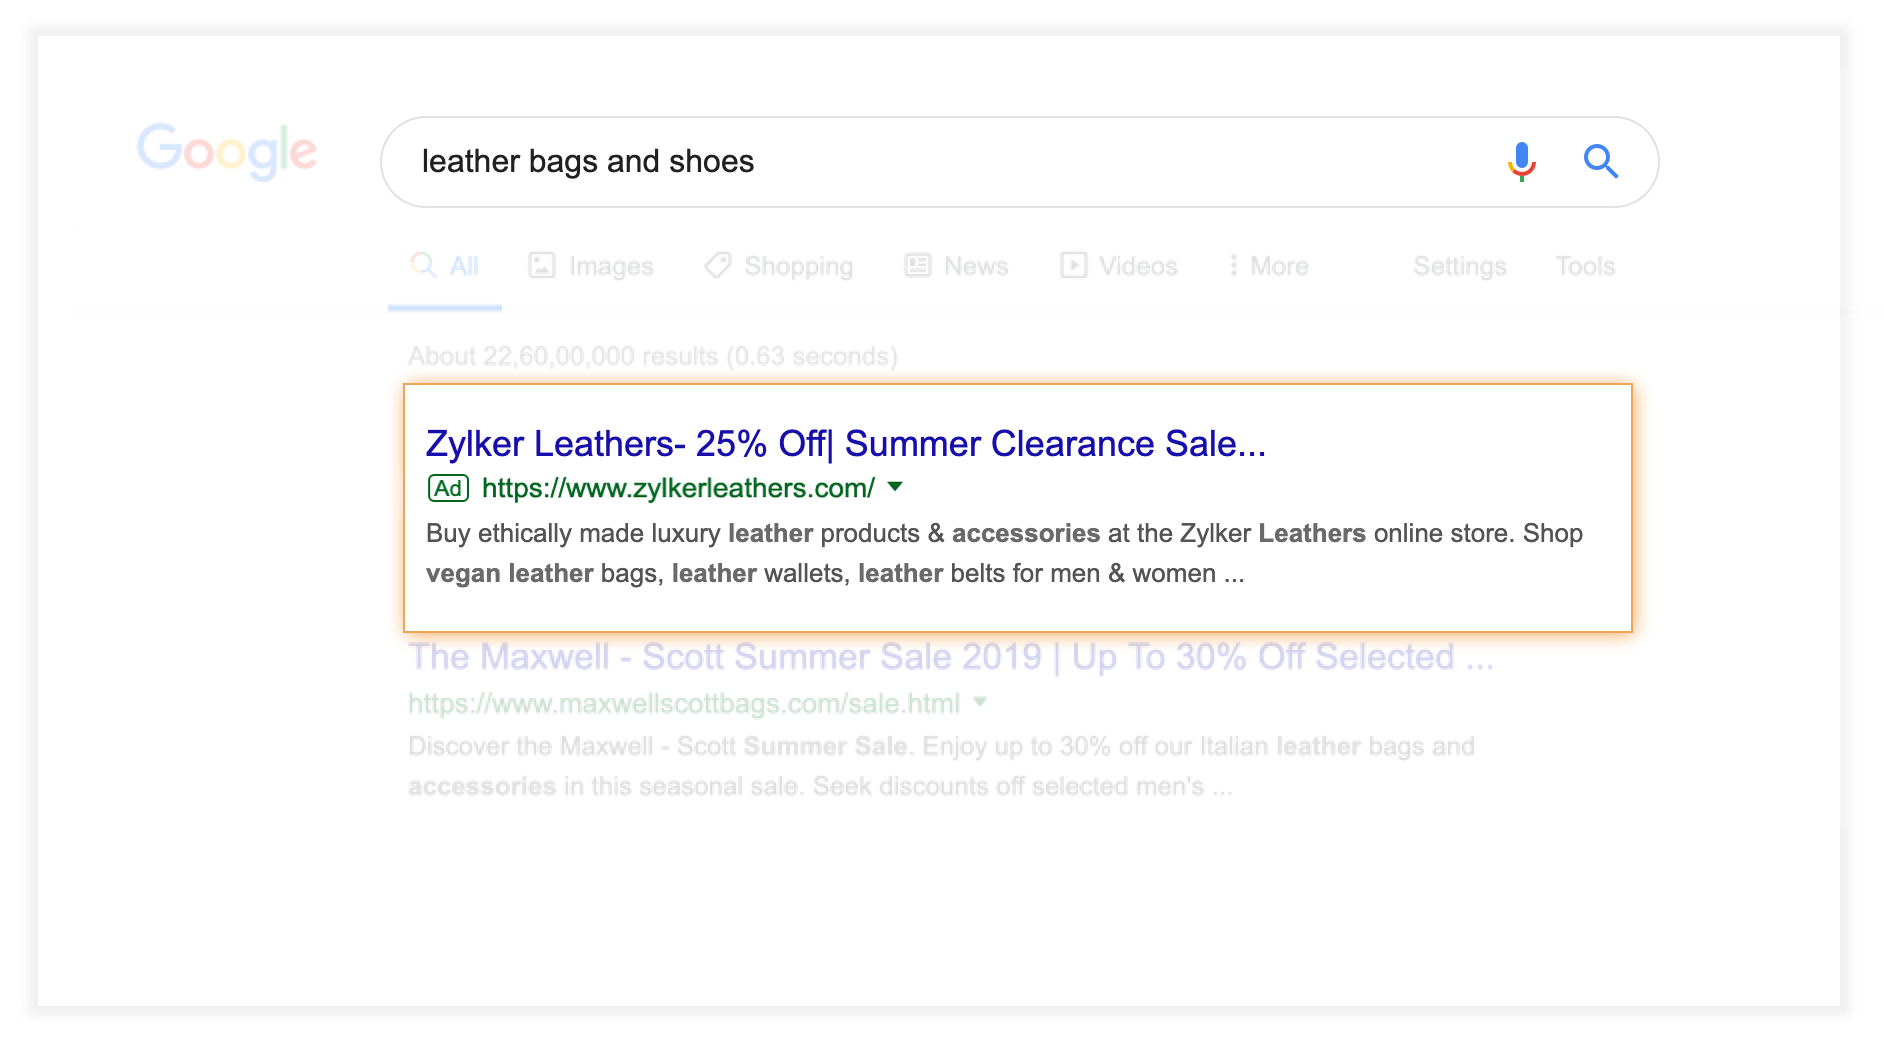Image resolution: width=1884 pixels, height=1042 pixels.
Task: Click the magnifier icon on All tab
Action: pos(424,265)
